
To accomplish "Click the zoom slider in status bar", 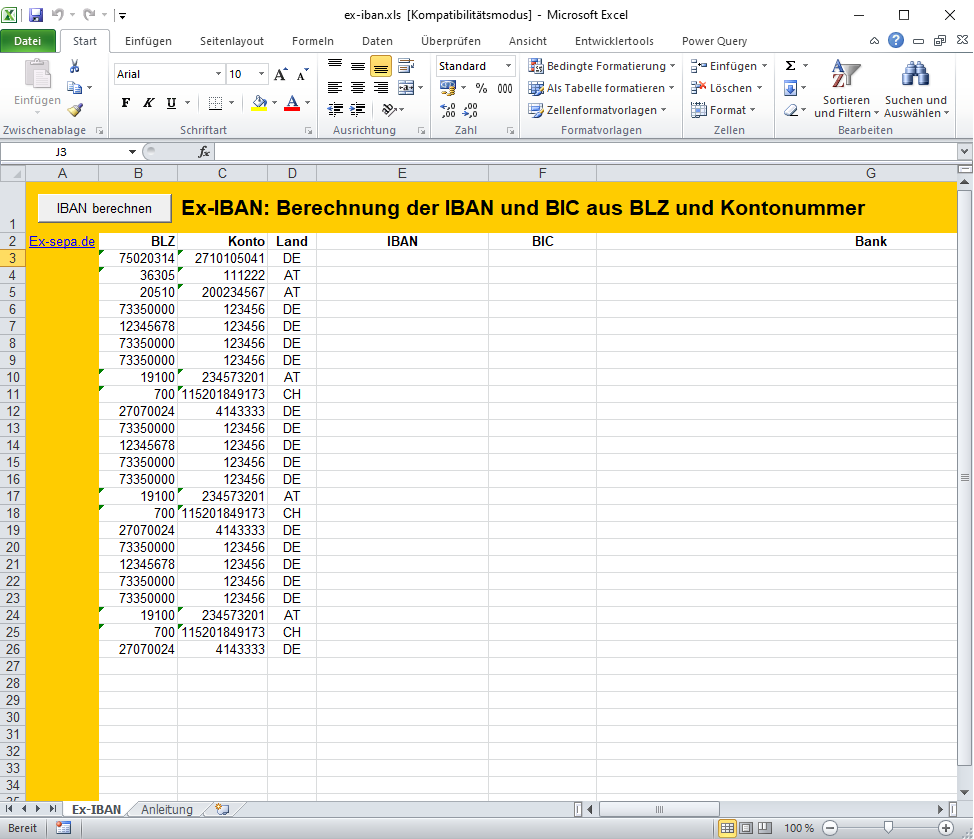I will pos(888,828).
